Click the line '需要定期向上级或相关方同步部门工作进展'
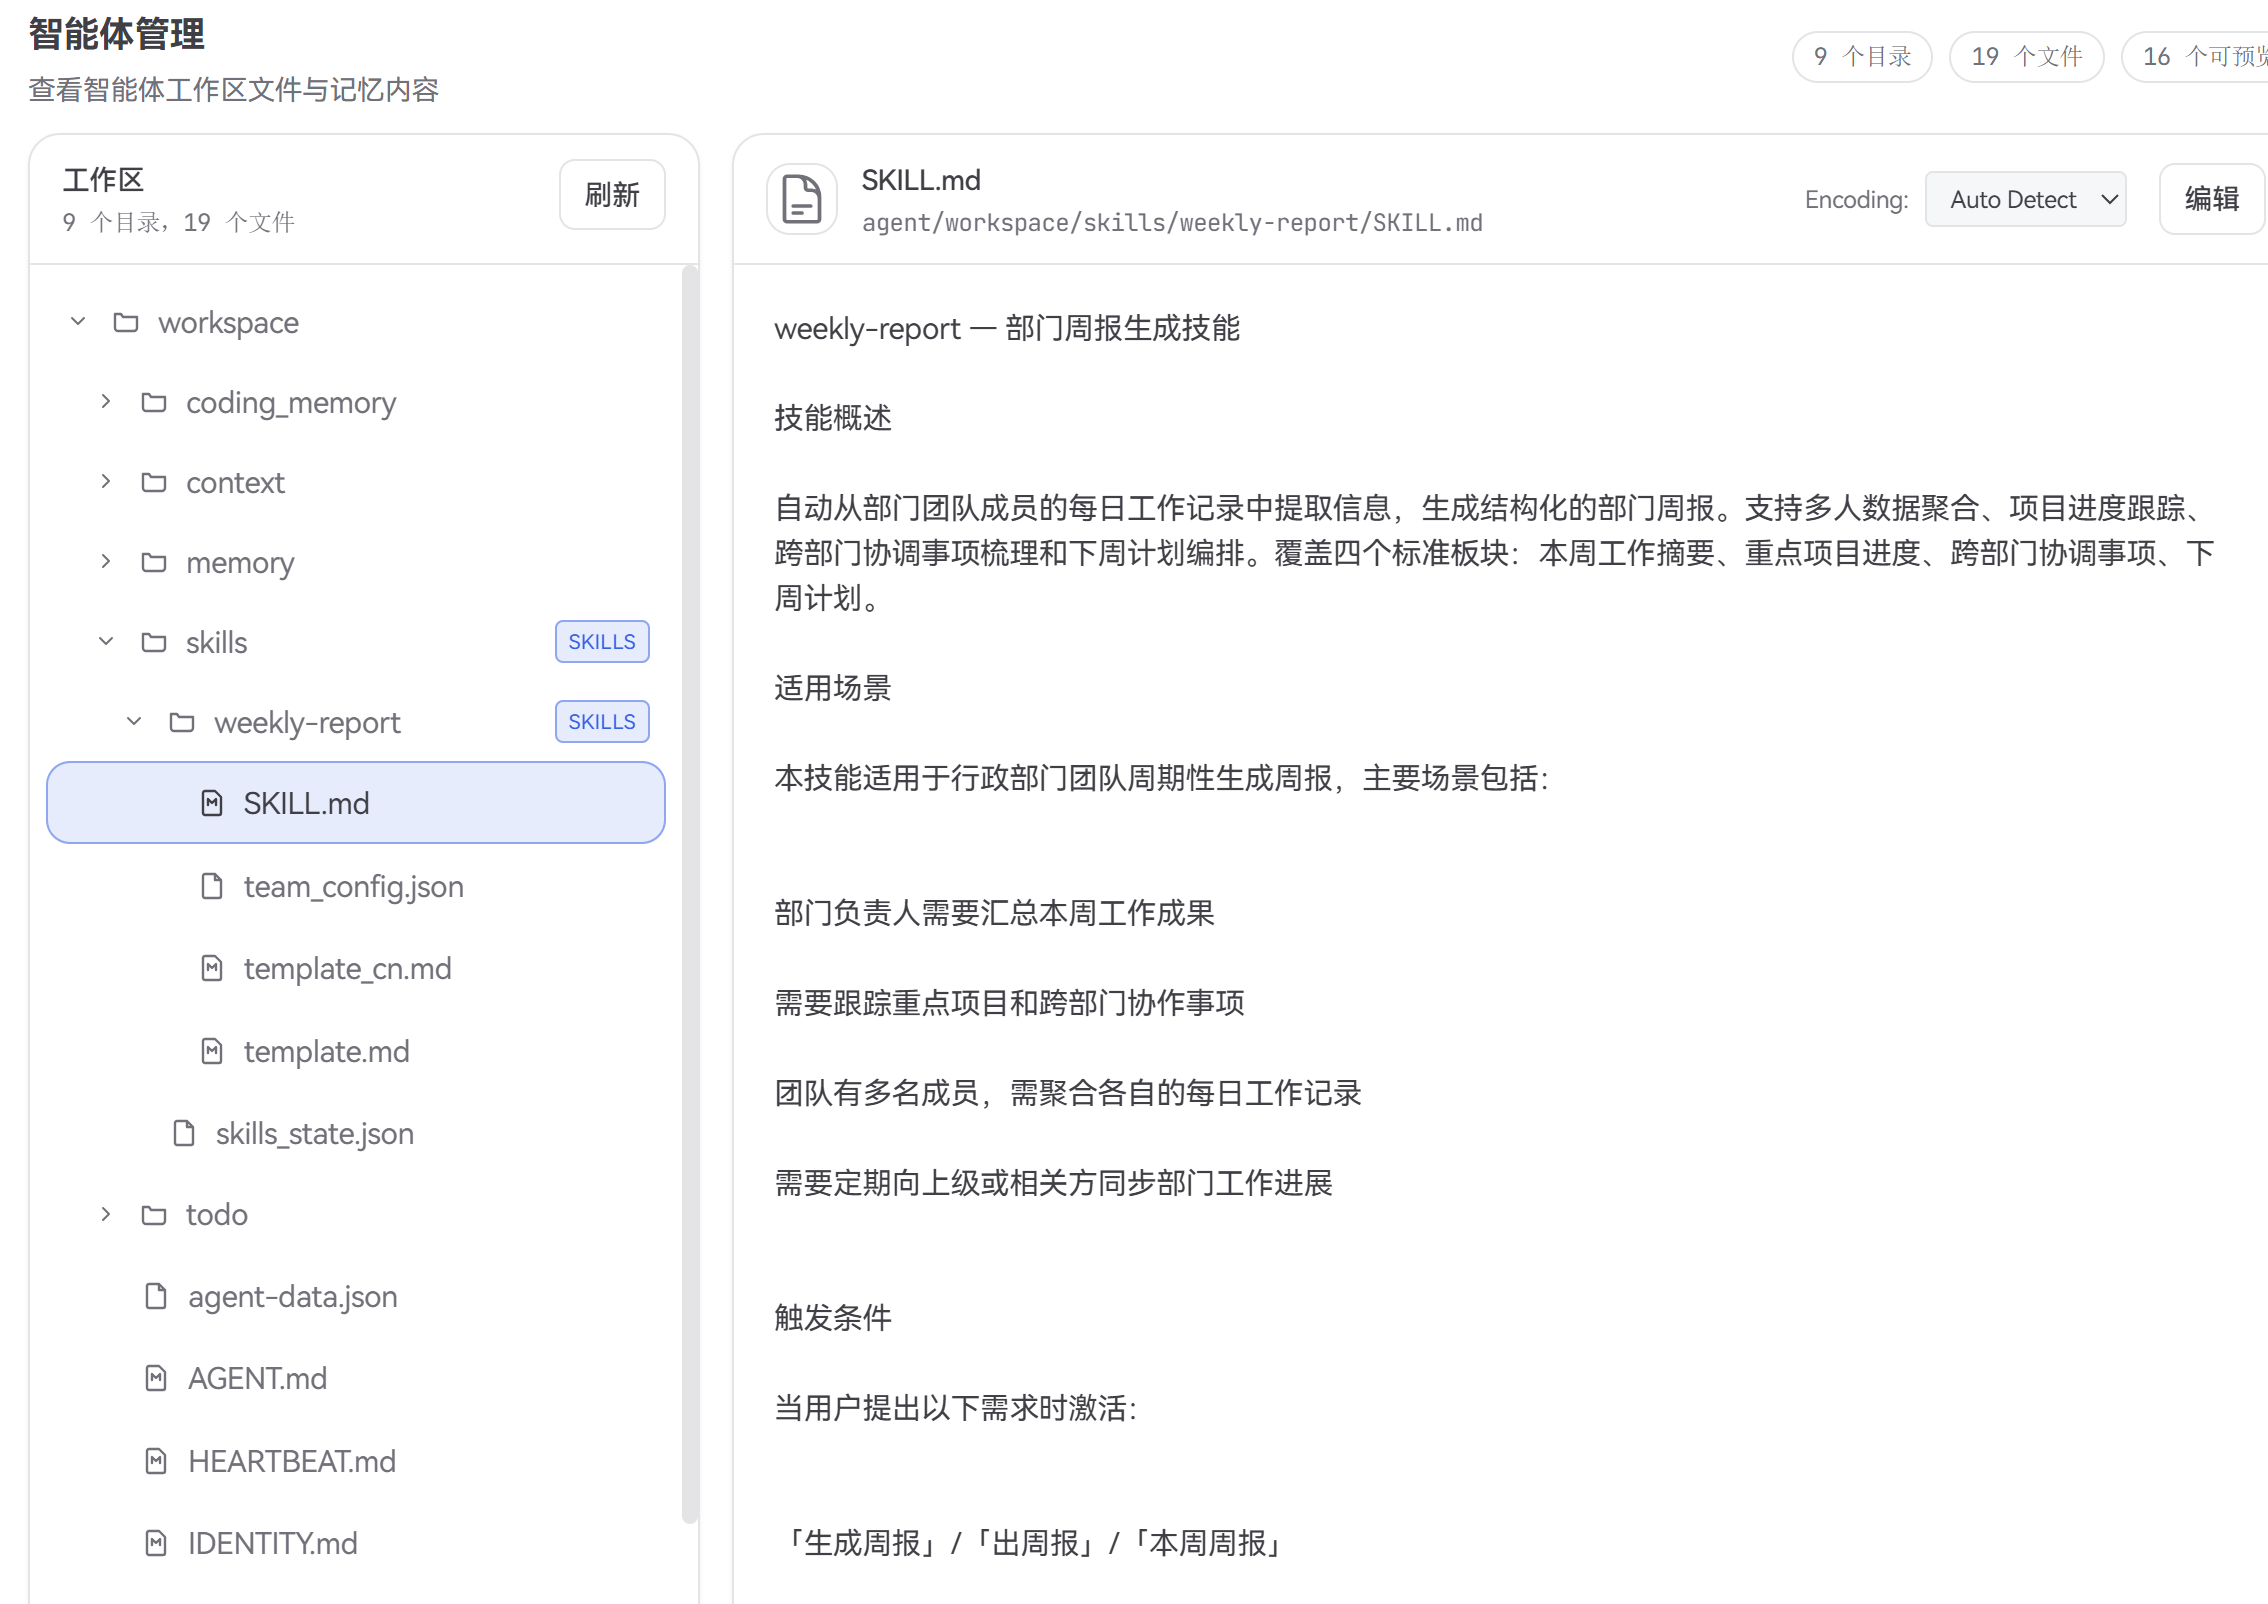 coord(1054,1183)
